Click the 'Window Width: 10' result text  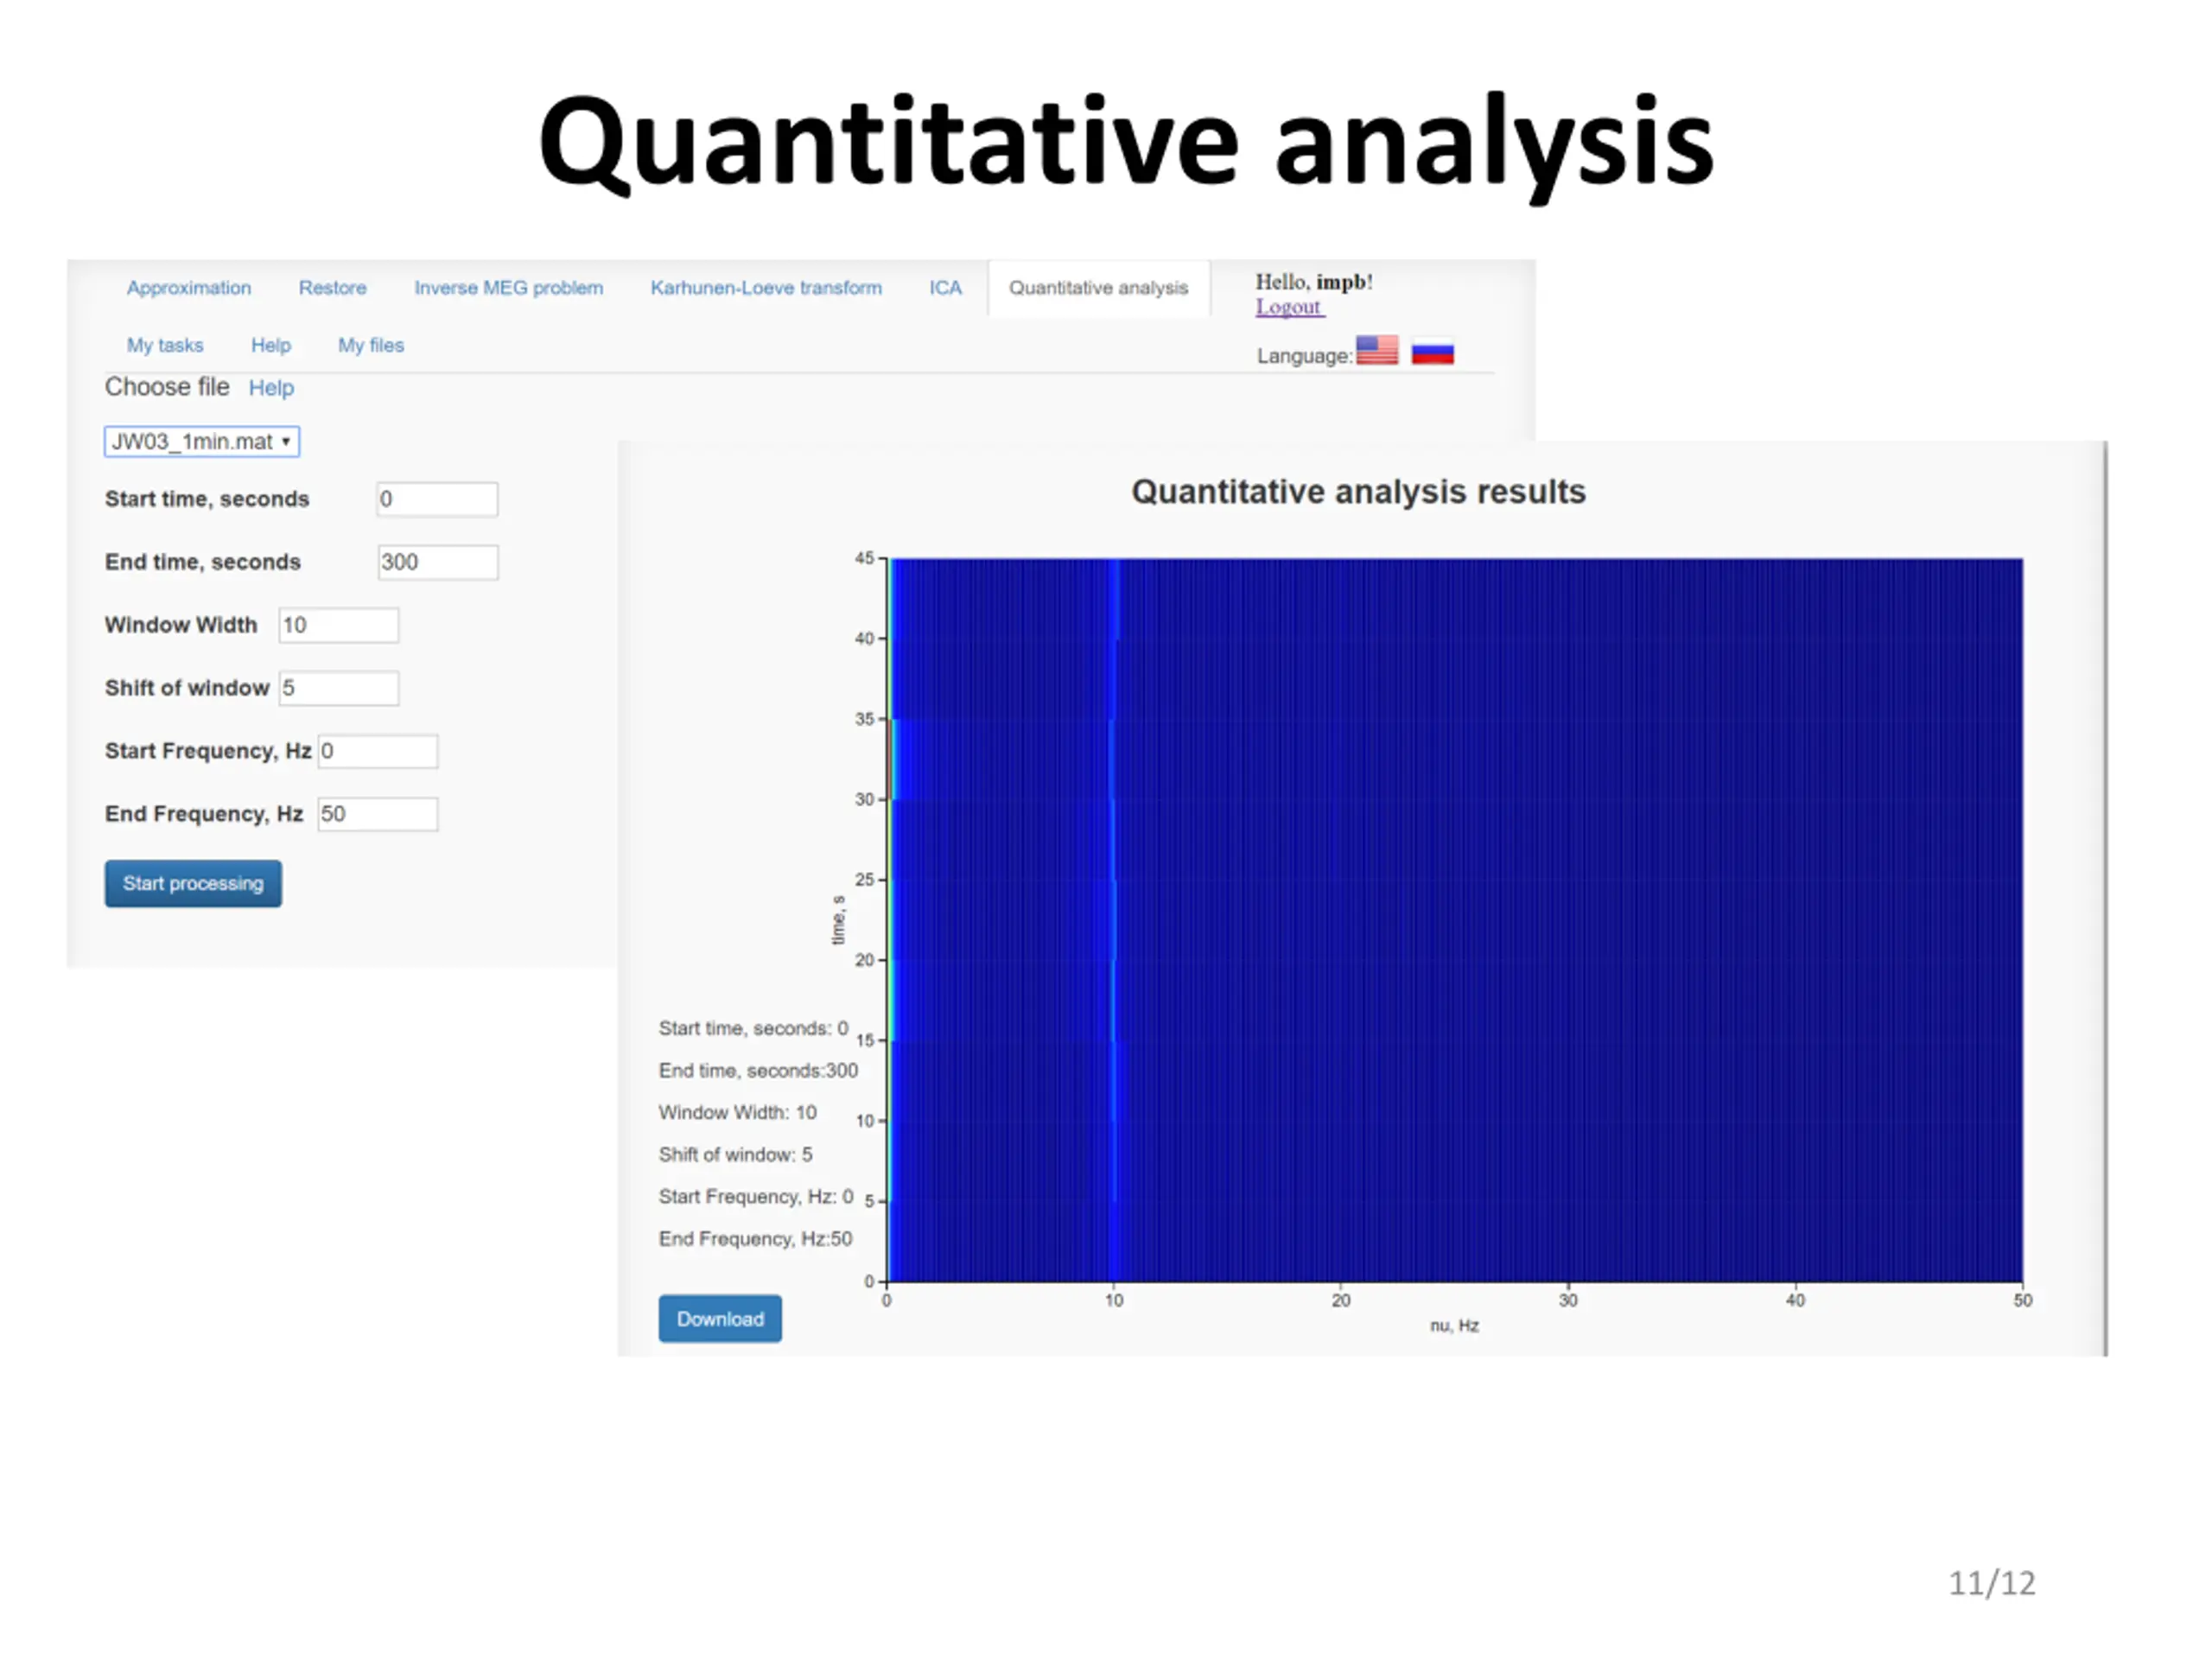pyautogui.click(x=737, y=1113)
